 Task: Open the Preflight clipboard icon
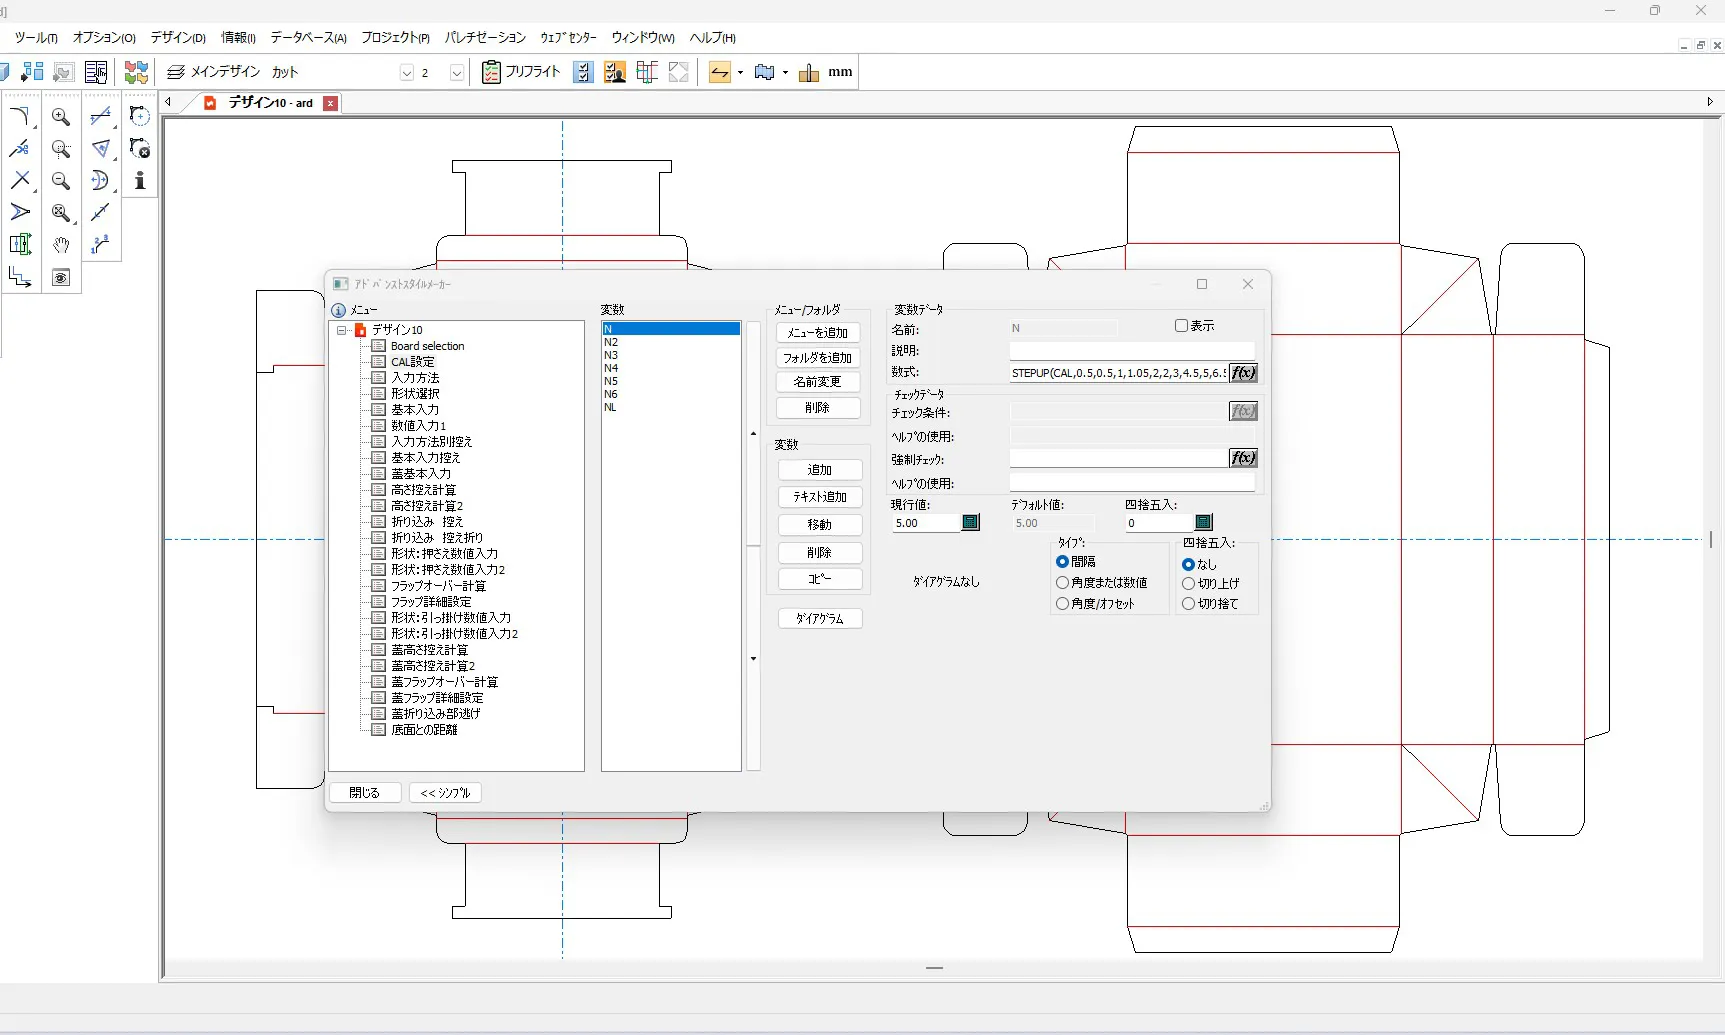coord(491,72)
